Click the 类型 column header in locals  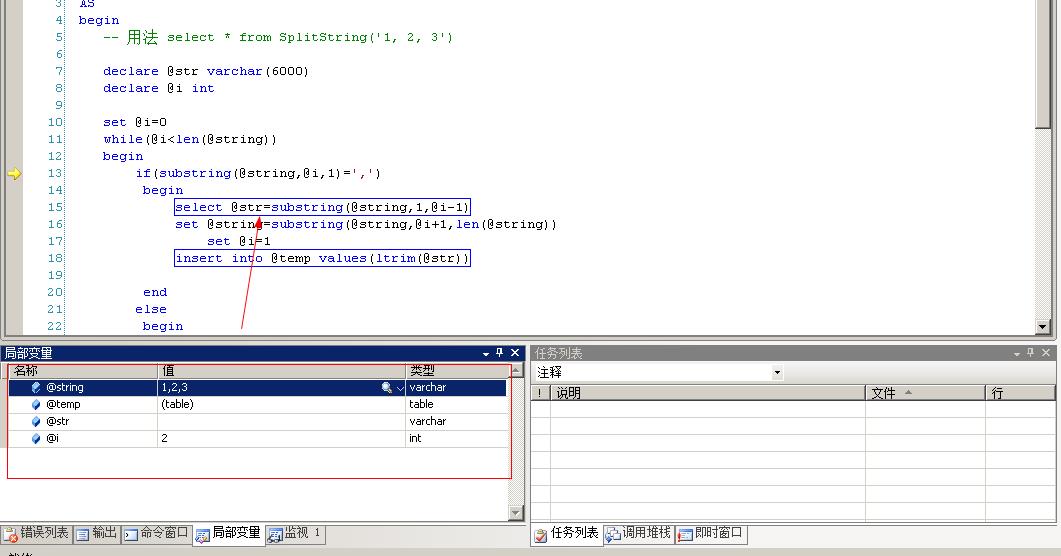pos(457,371)
